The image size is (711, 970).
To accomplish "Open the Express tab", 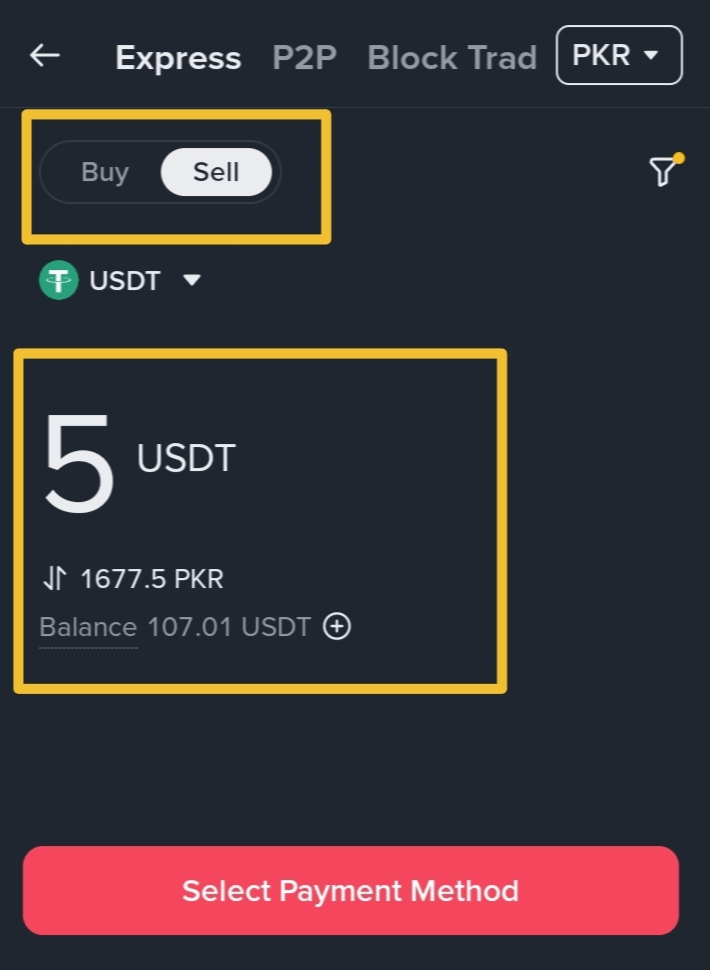I will pos(178,58).
